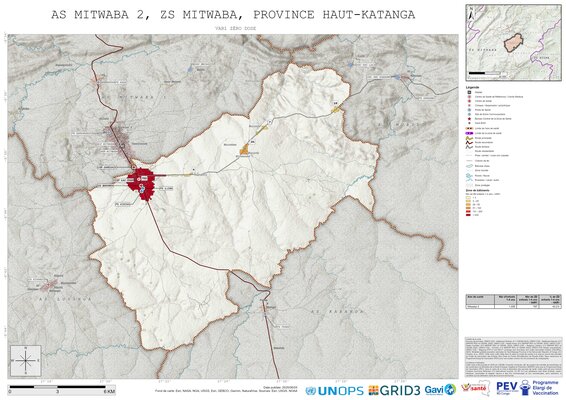Image resolution: width=566 pixels, height=400 pixels.
Task: Click the 'Légende' heading
Action: pyautogui.click(x=473, y=87)
